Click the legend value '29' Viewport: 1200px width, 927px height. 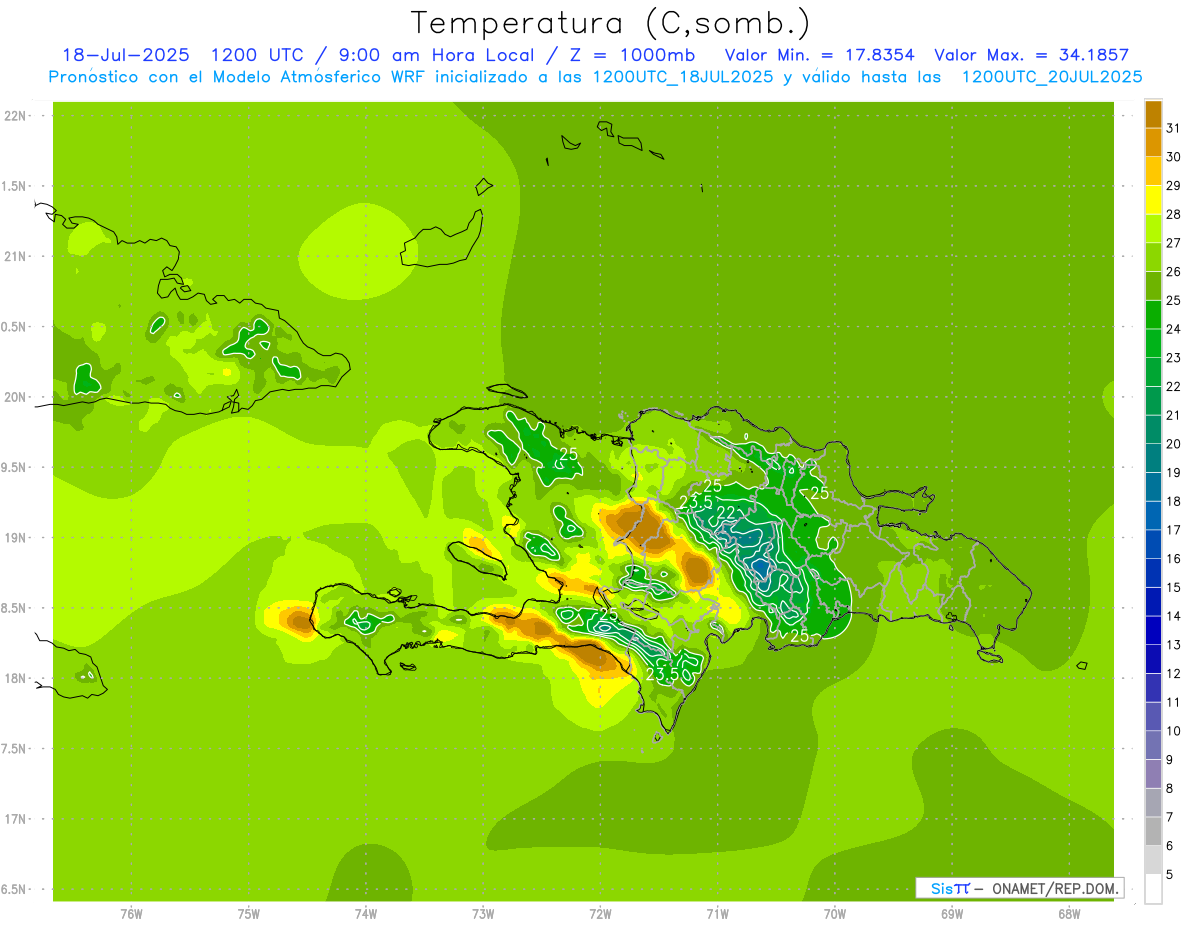(1173, 185)
